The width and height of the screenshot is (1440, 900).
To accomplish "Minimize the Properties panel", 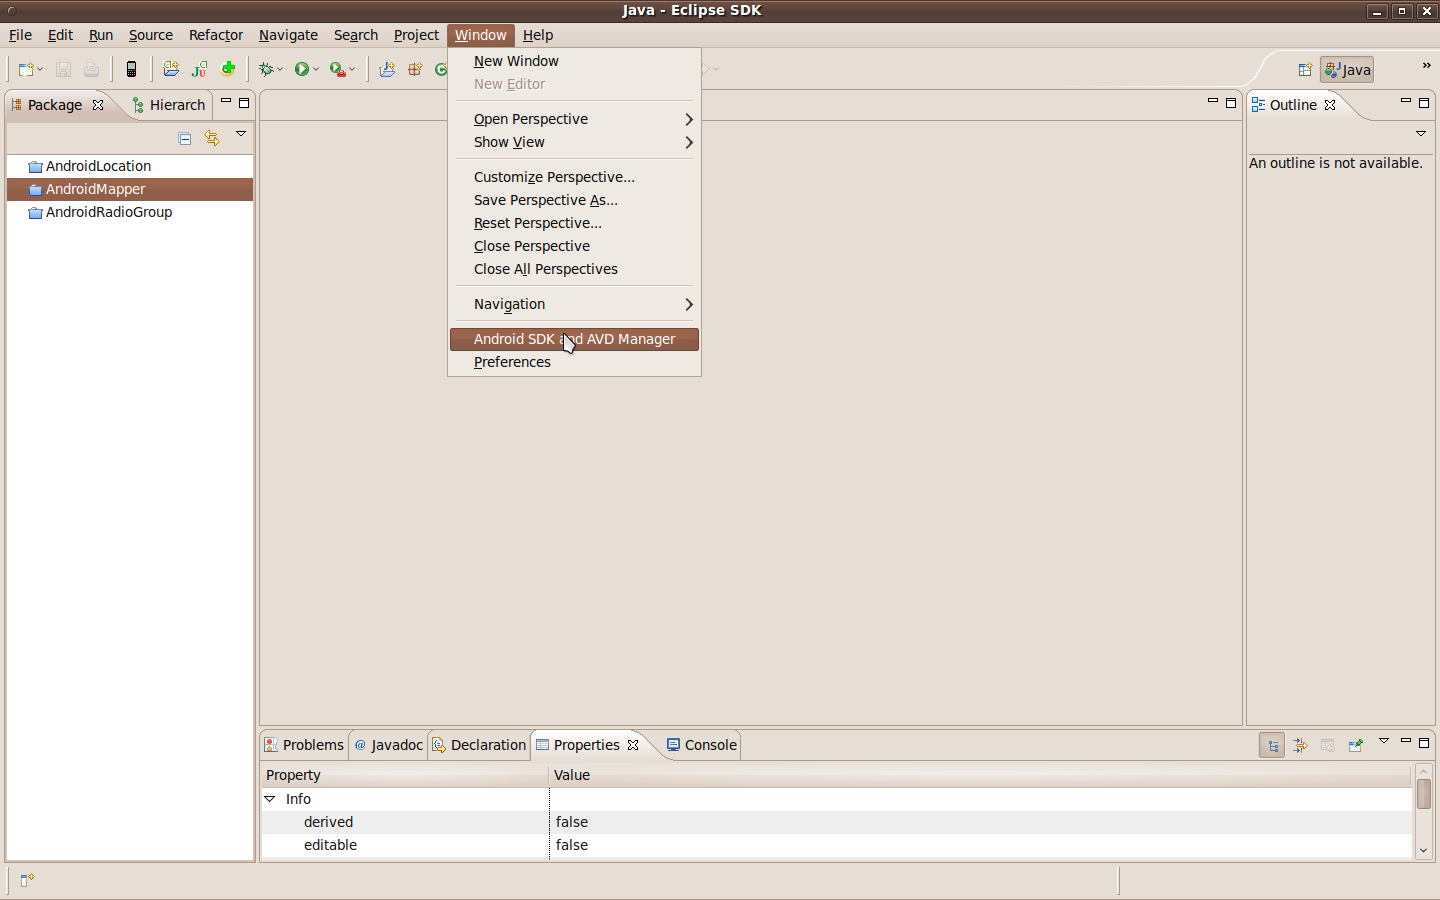I will point(1406,742).
